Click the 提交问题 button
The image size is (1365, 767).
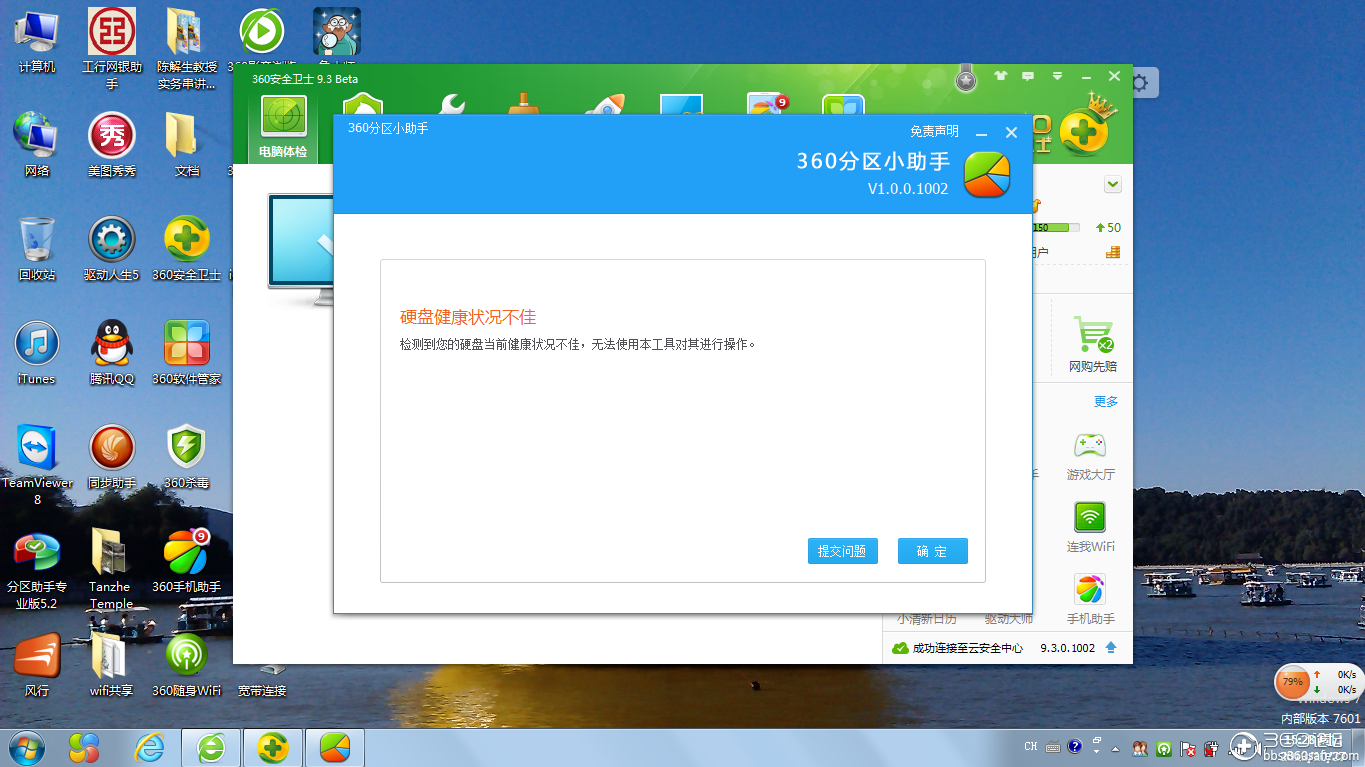coord(842,551)
